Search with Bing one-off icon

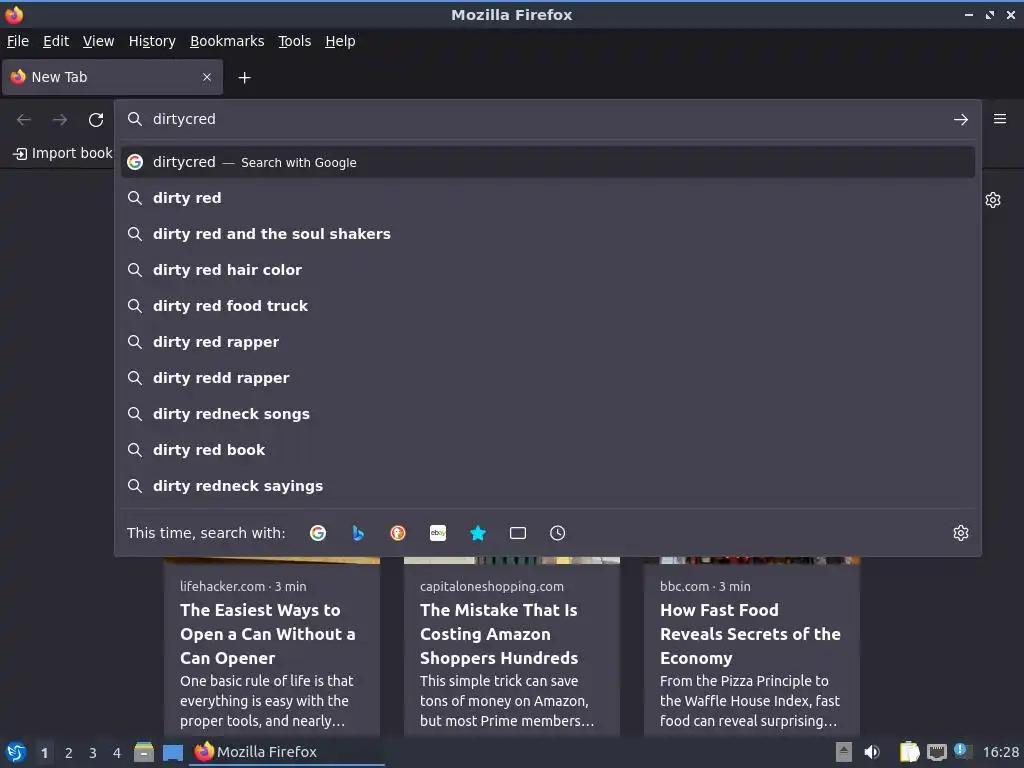click(358, 533)
